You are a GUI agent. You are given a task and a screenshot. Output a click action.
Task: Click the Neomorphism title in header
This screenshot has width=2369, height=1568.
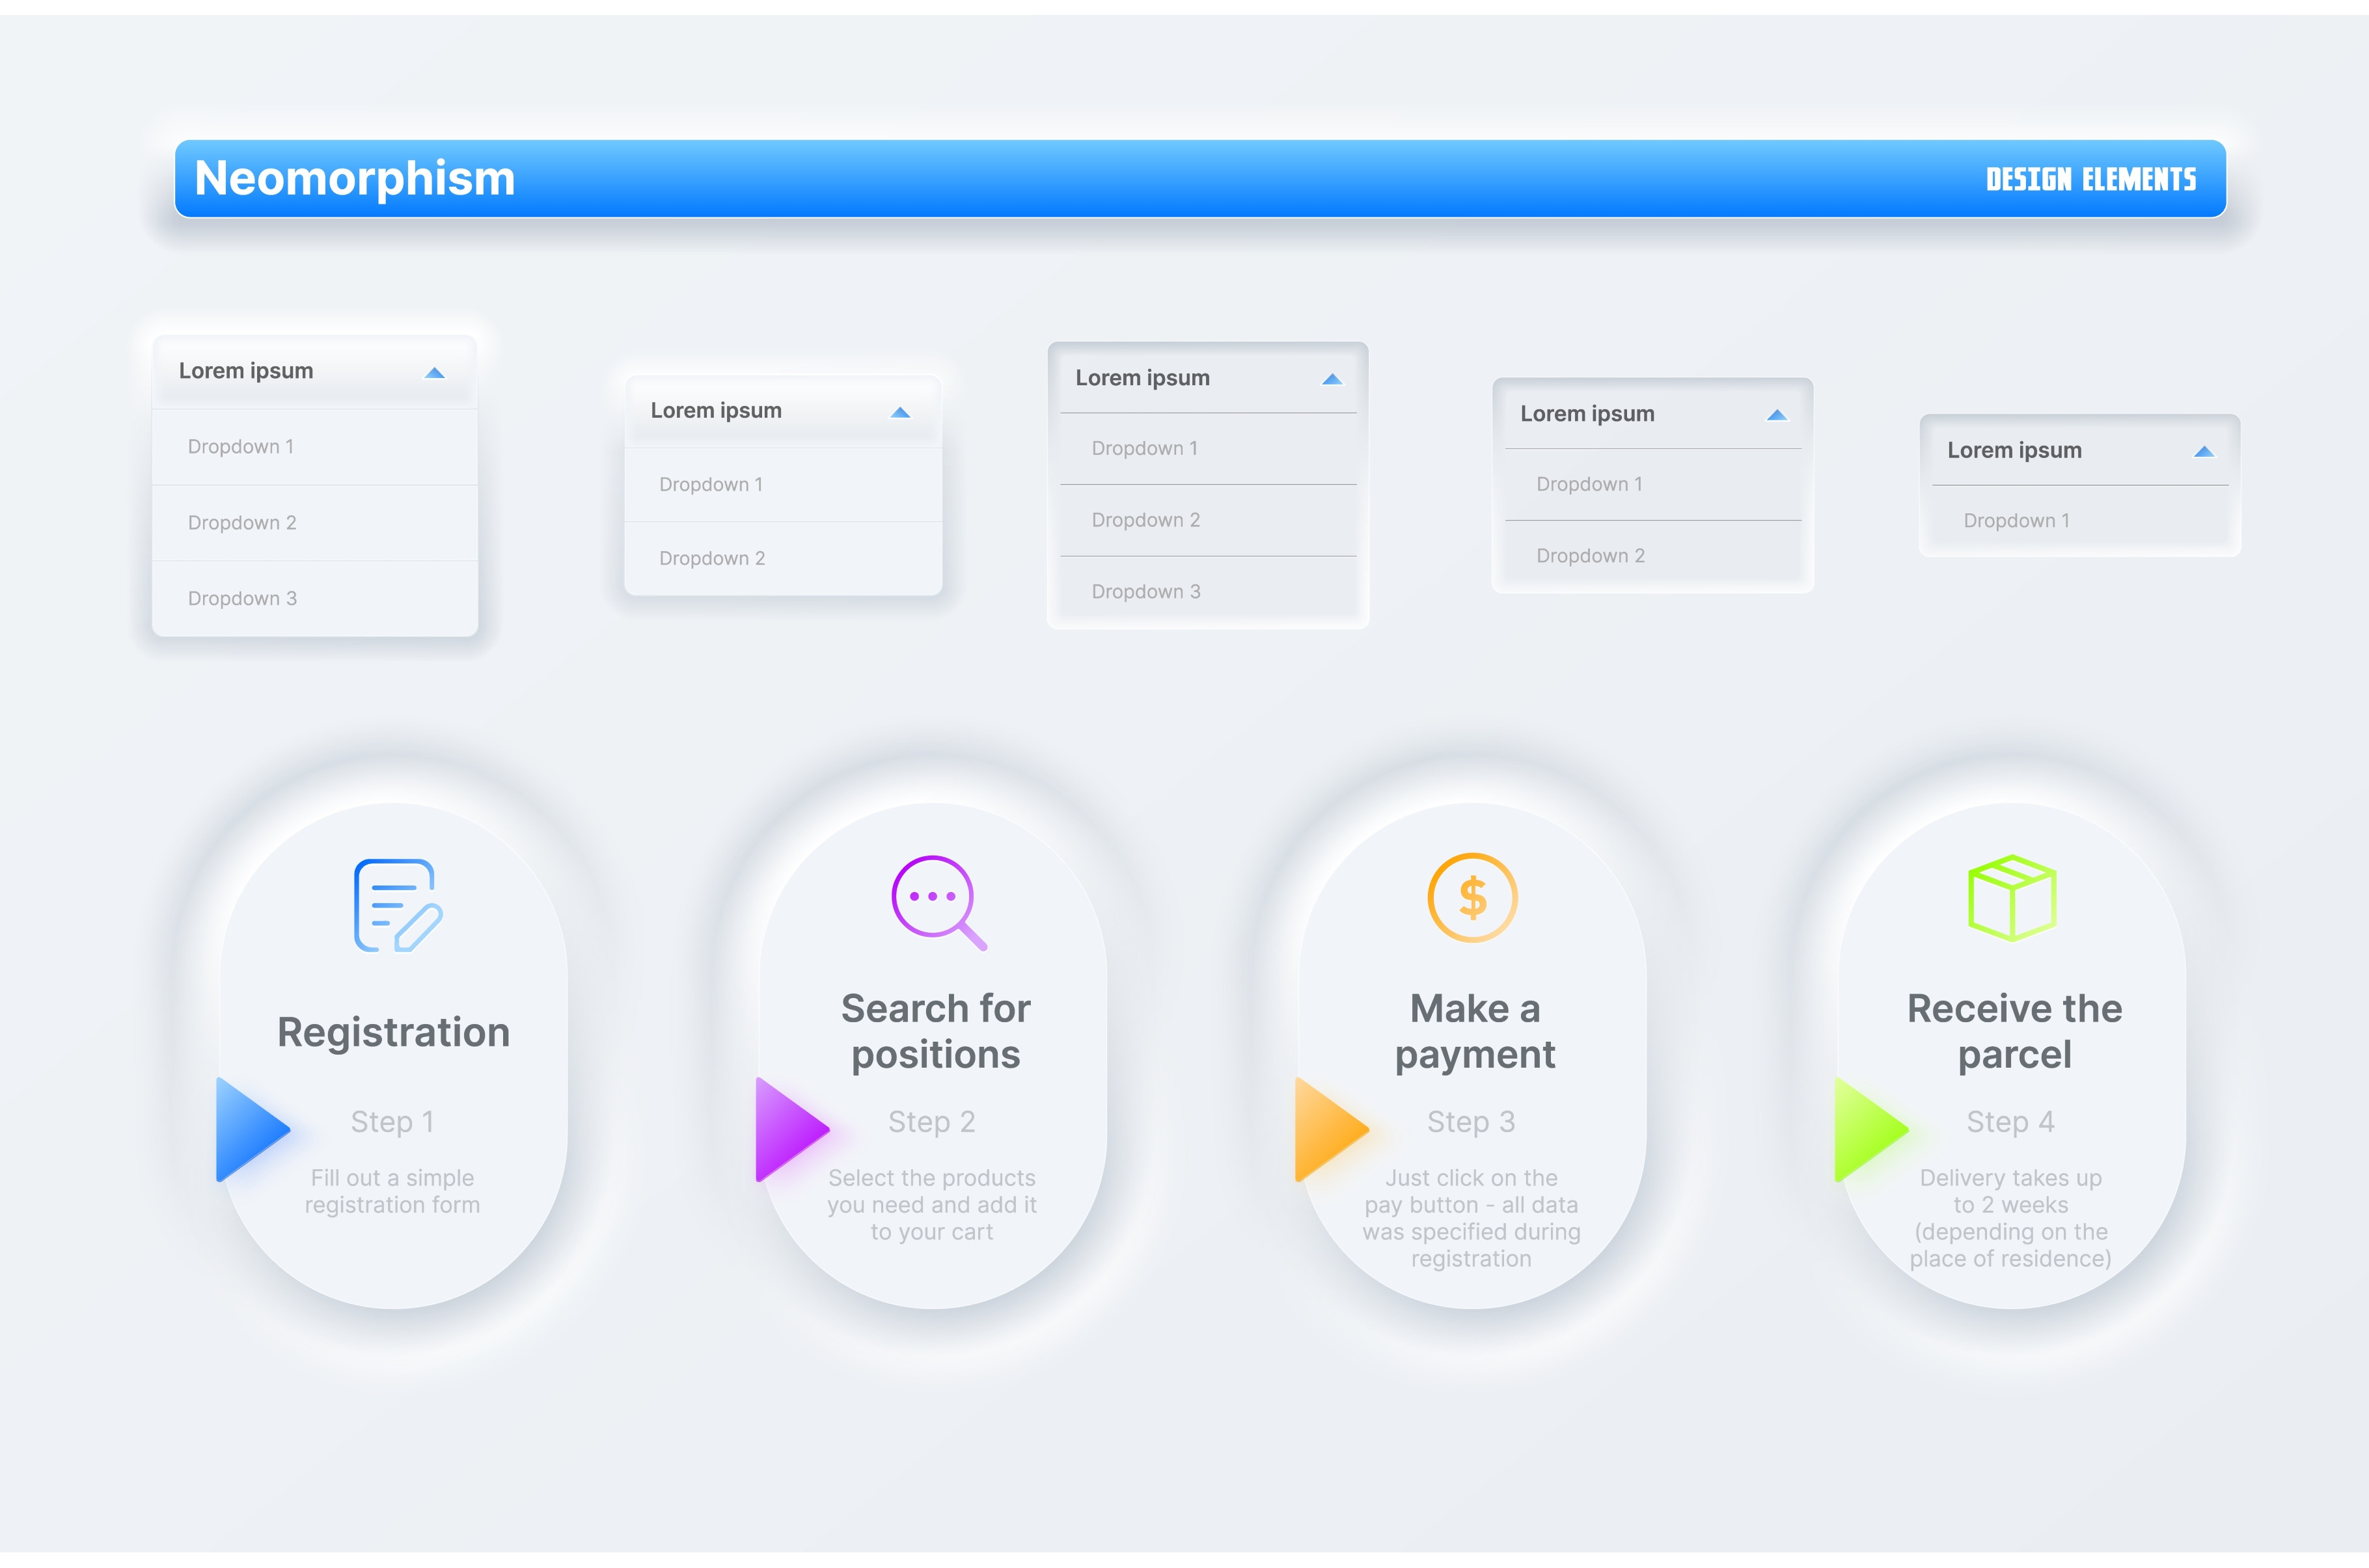(354, 179)
